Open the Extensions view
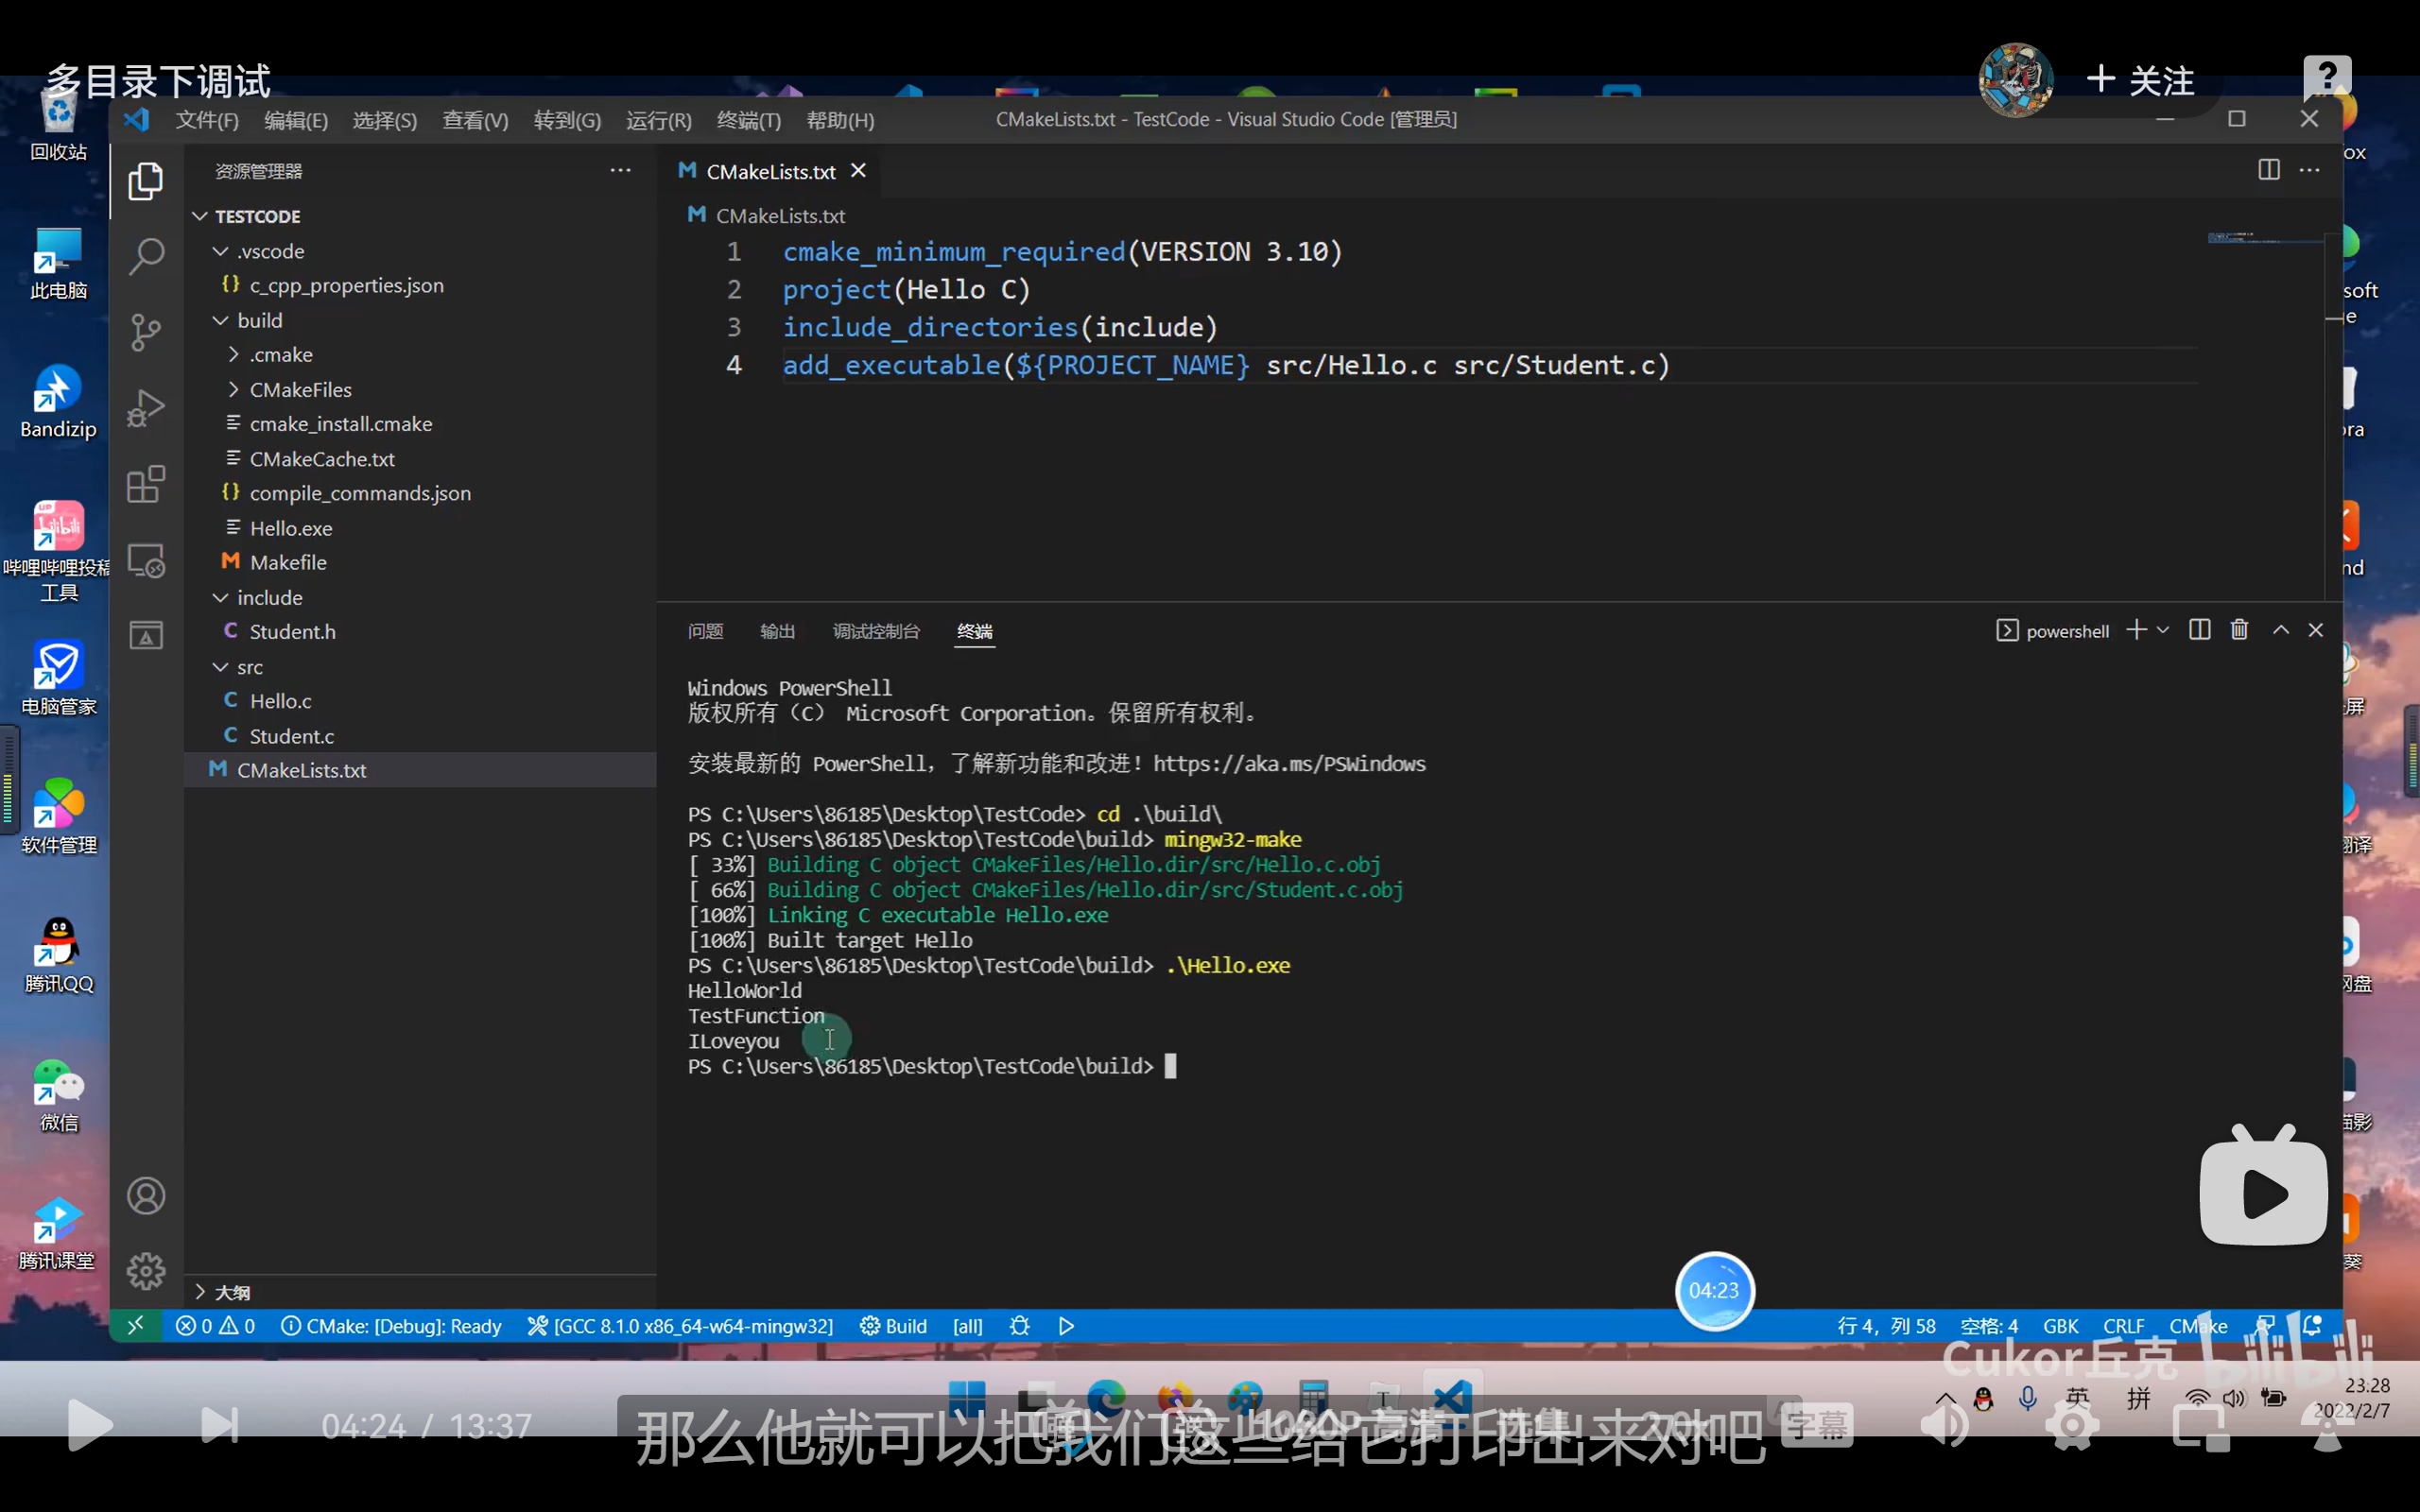The height and width of the screenshot is (1512, 2420). tap(146, 484)
